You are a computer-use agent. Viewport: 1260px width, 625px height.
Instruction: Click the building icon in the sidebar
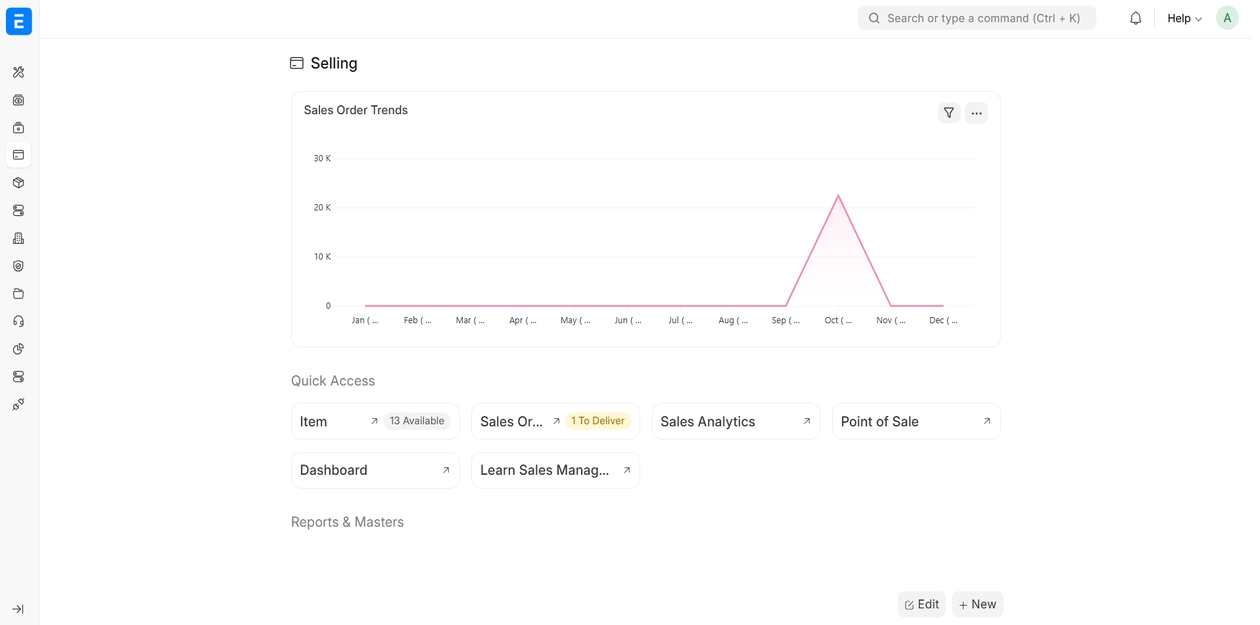pos(18,238)
